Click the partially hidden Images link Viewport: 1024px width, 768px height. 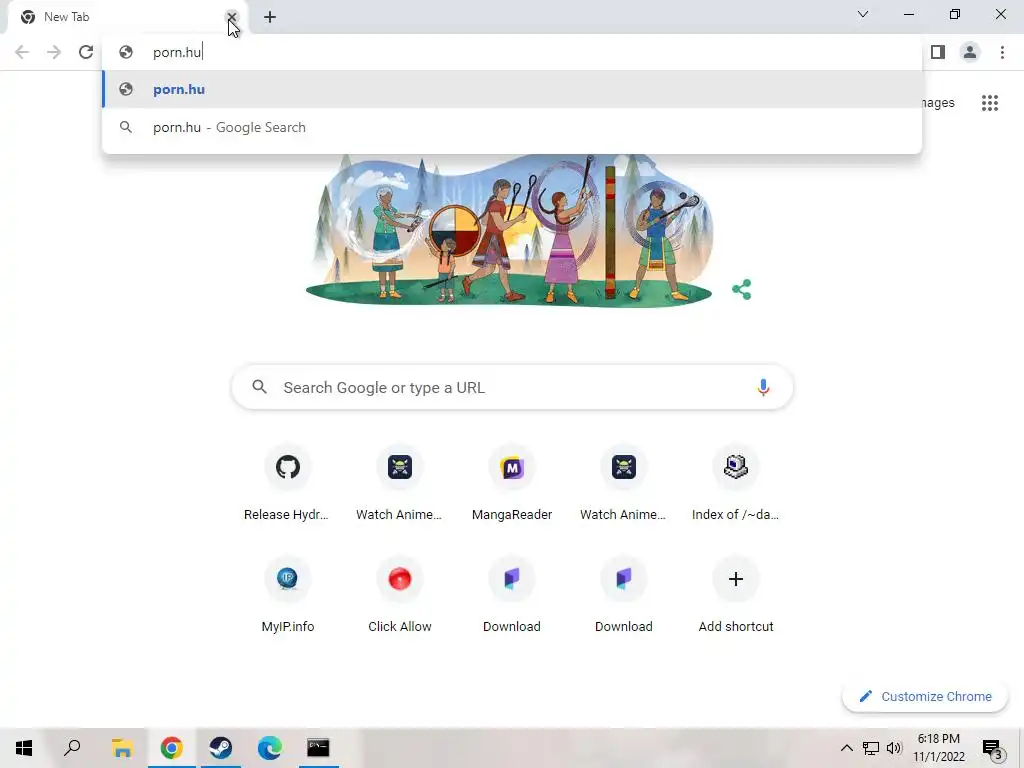click(x=938, y=103)
